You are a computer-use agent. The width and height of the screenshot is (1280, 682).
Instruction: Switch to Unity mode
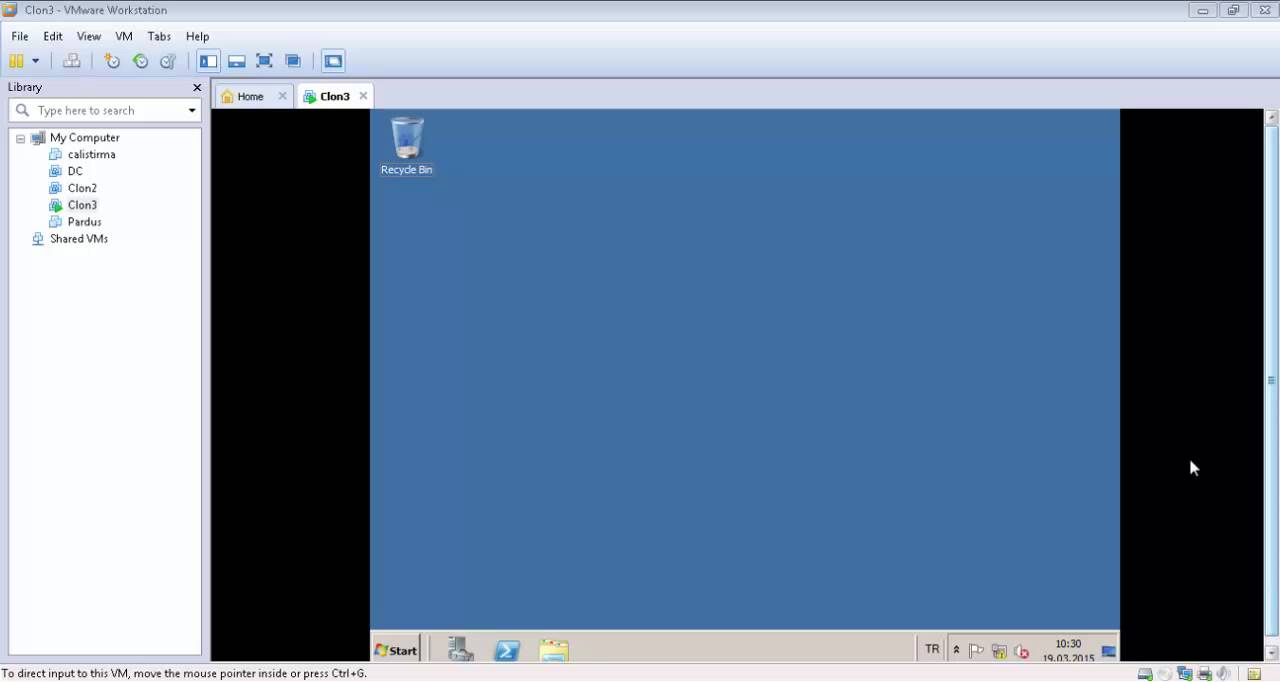coord(293,61)
